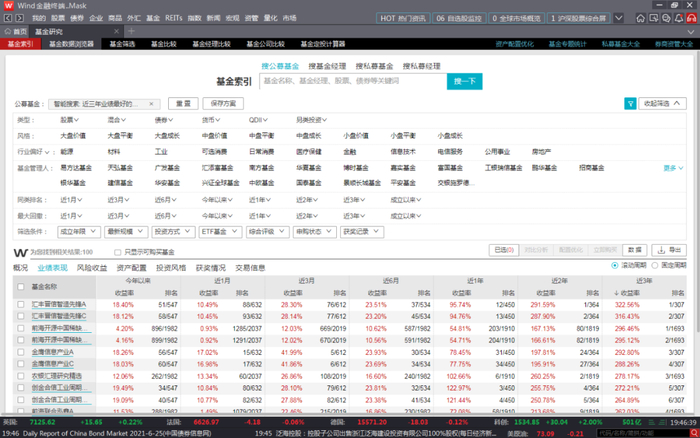Image resolution: width=700 pixels, height=438 pixels.
Task: Open 资产配置优化 link on black bar
Action: click(x=514, y=44)
